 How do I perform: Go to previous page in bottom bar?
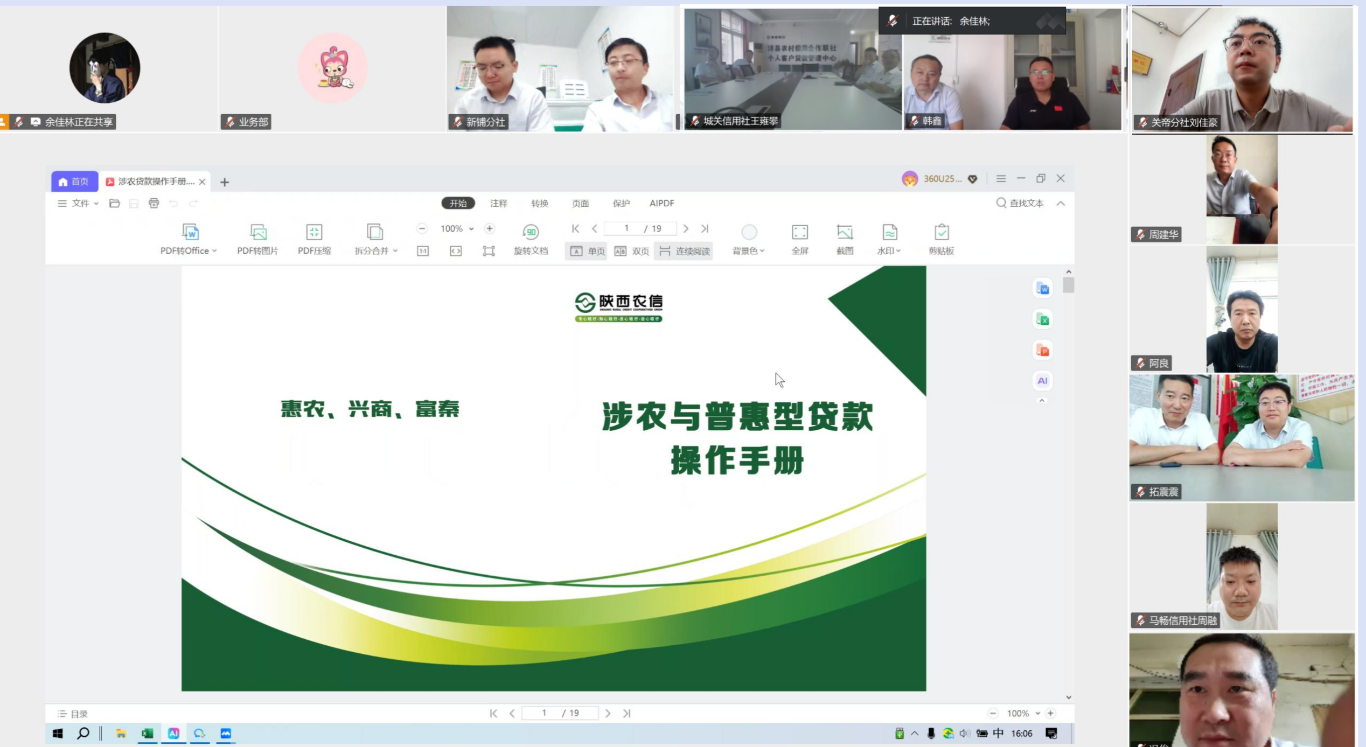512,713
